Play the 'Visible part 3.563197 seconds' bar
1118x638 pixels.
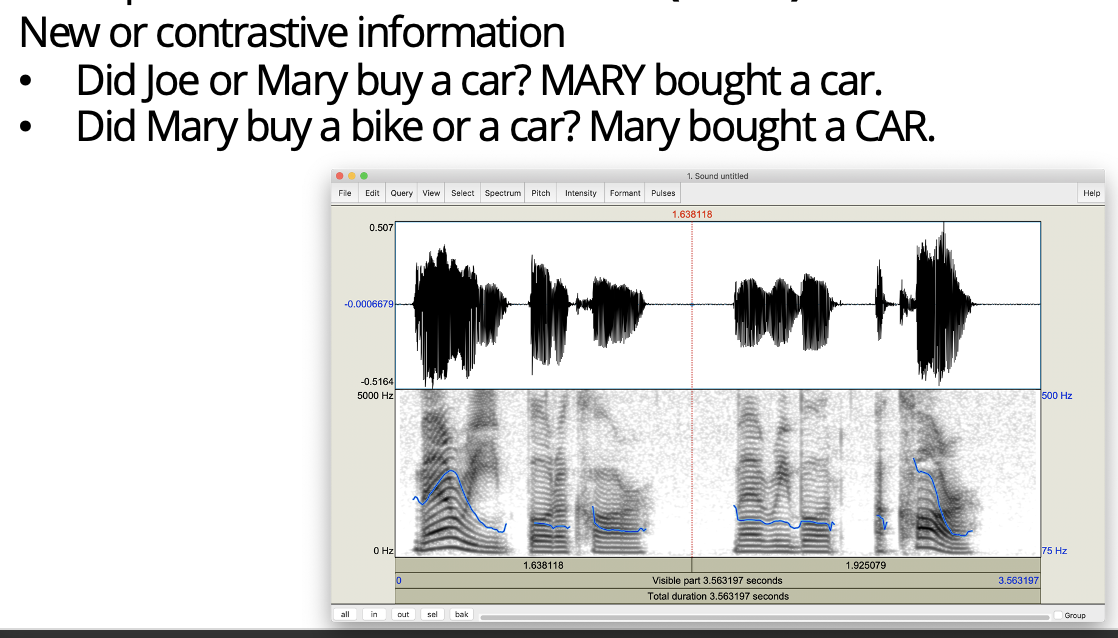[x=717, y=580]
